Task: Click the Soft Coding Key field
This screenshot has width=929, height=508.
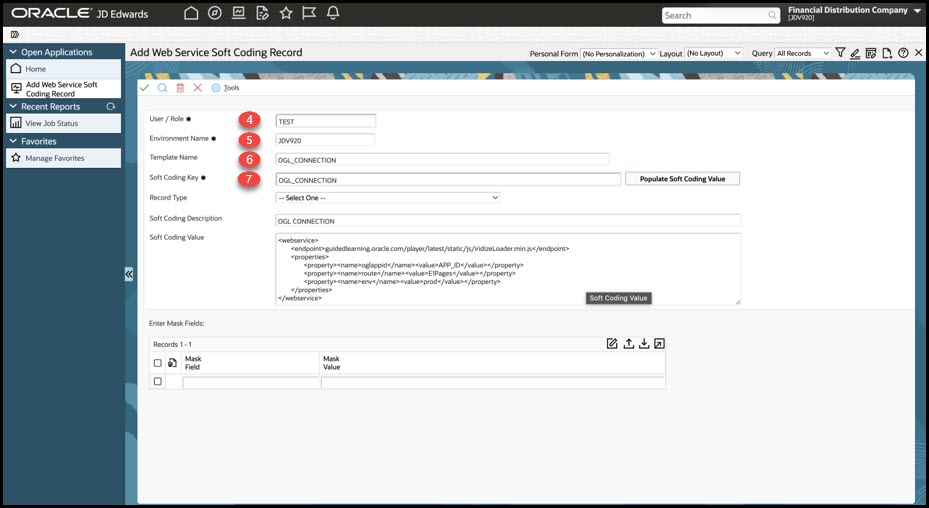Action: coord(449,180)
